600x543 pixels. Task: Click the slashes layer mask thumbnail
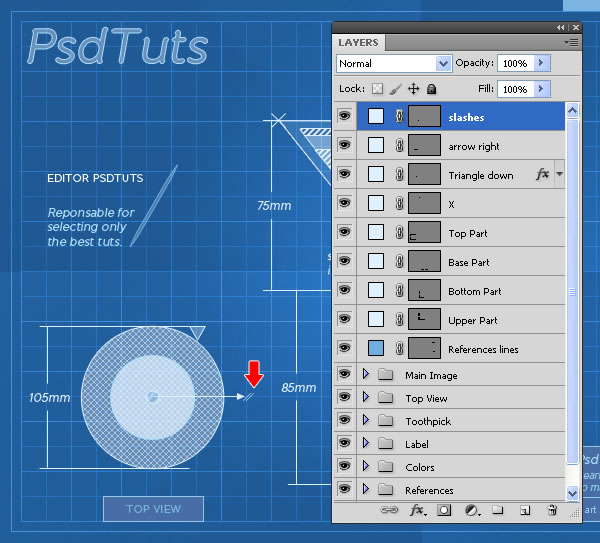pos(424,116)
